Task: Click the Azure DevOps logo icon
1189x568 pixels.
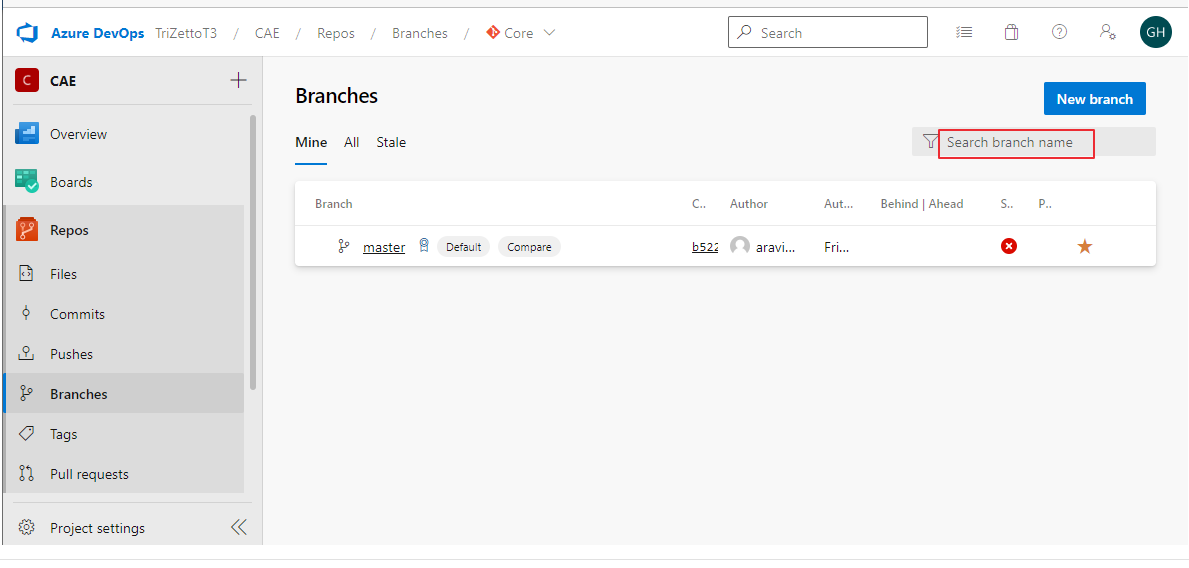Action: pos(27,33)
